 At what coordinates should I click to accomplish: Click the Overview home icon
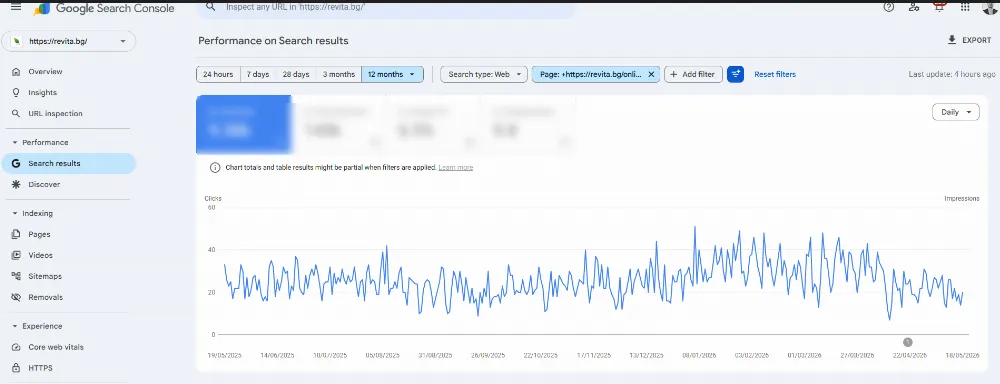tap(17, 71)
